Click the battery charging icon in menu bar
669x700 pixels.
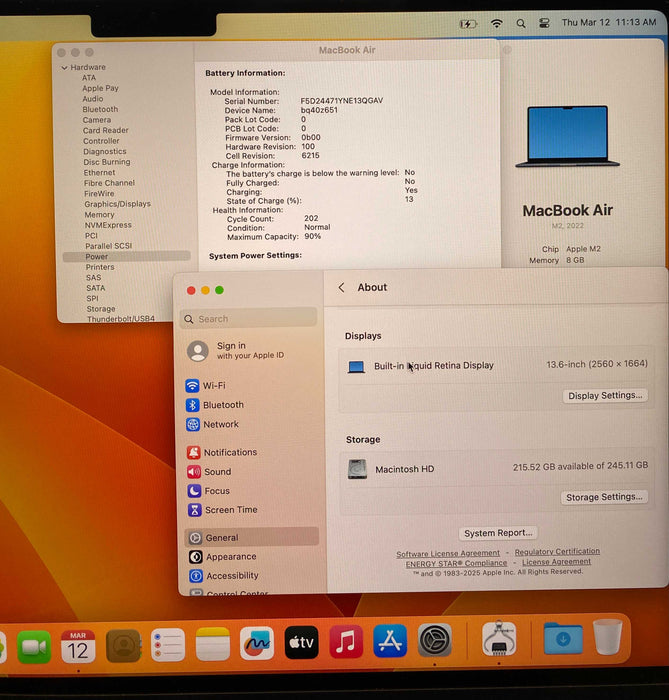tap(468, 24)
